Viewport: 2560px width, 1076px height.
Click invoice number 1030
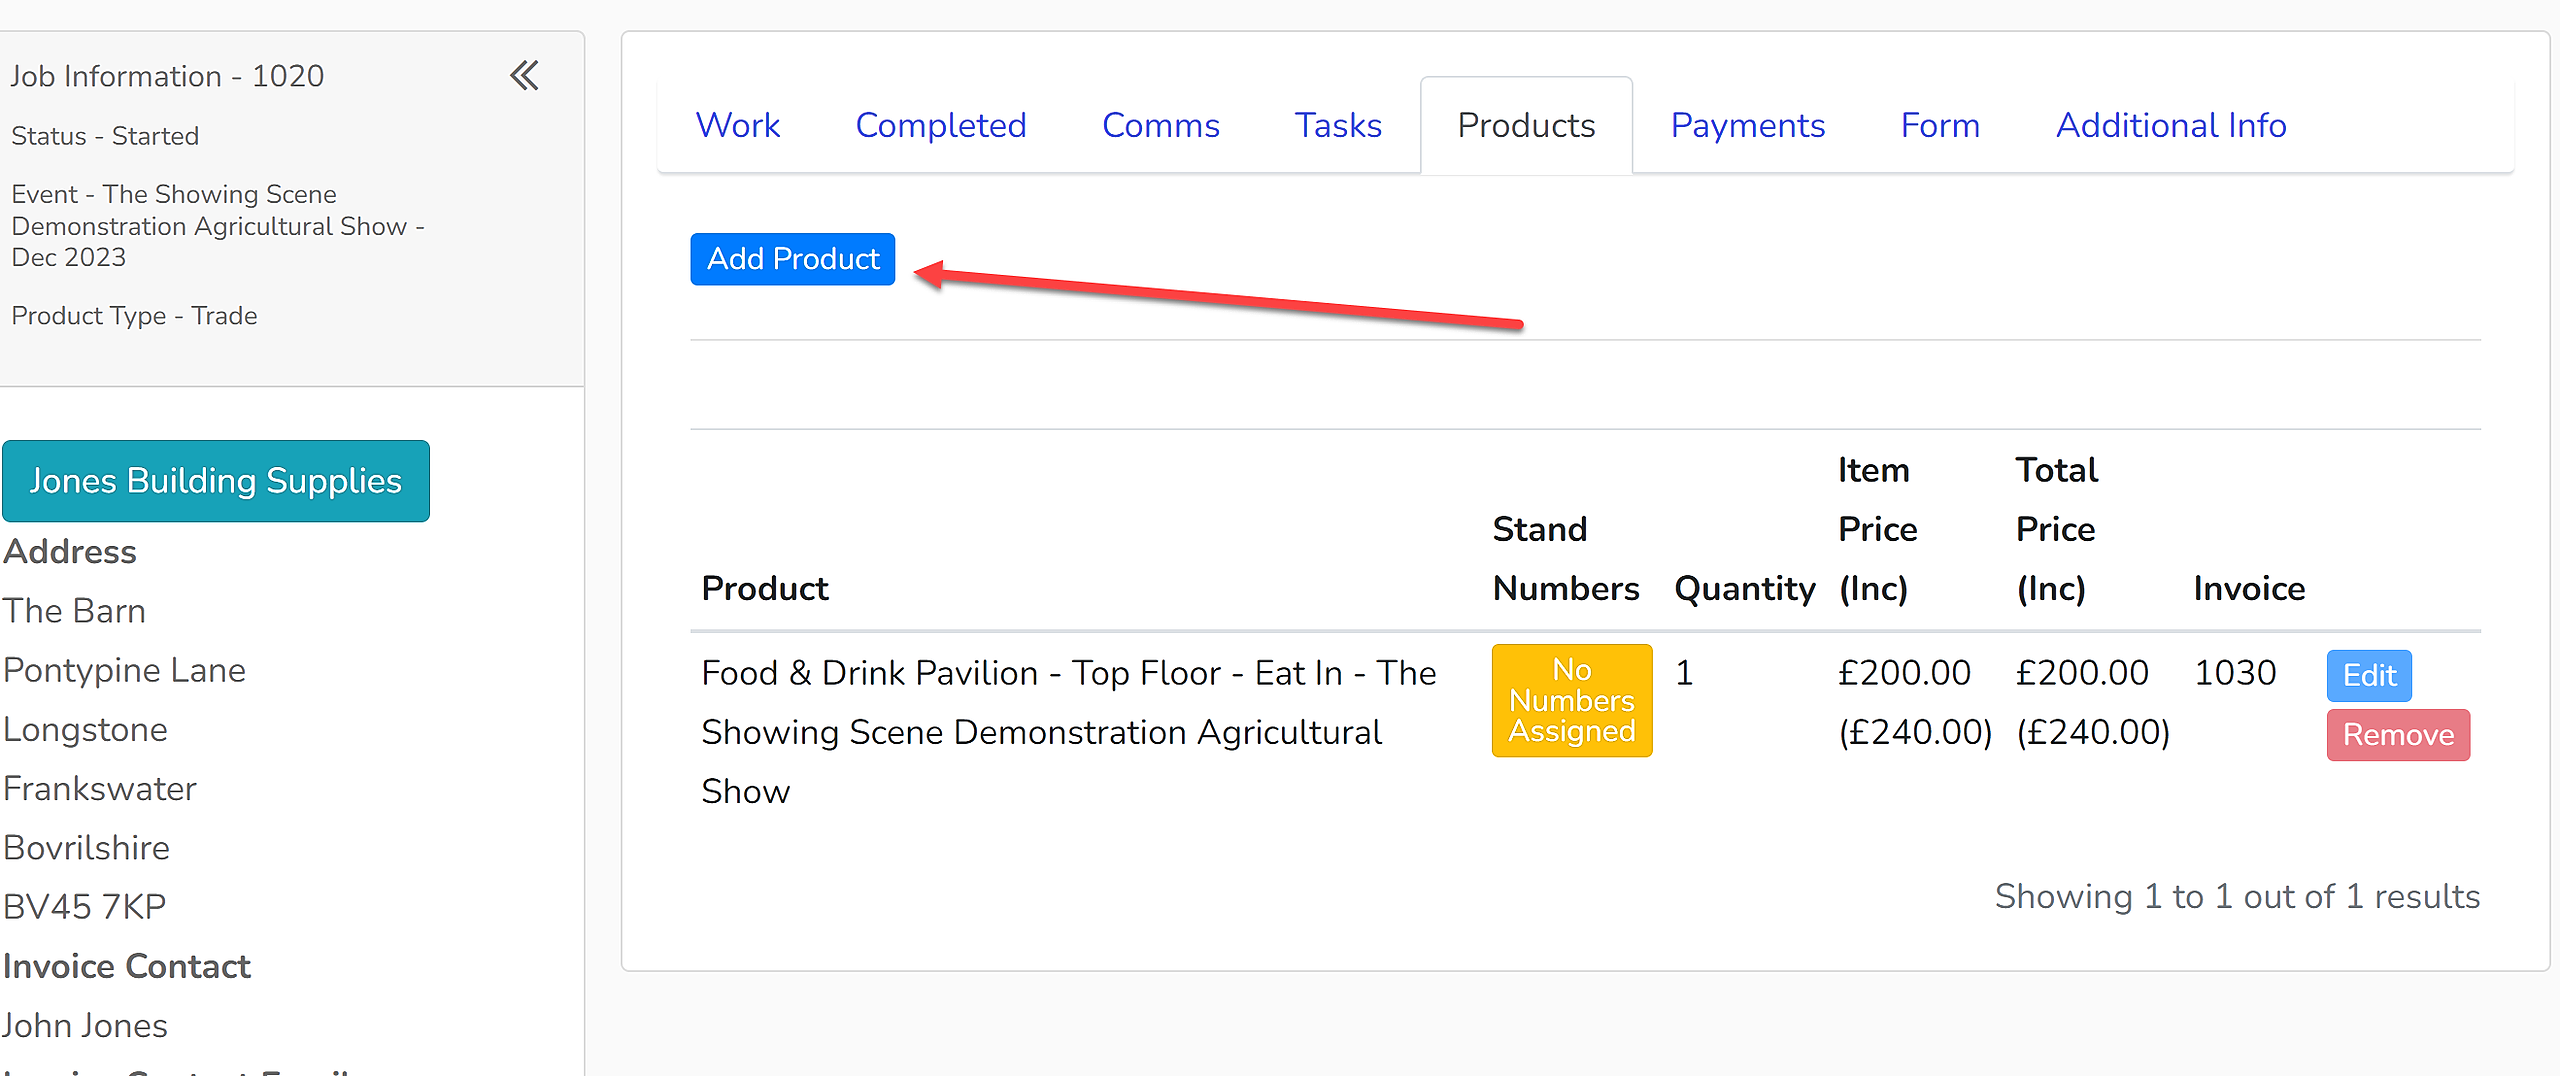pos(2235,673)
